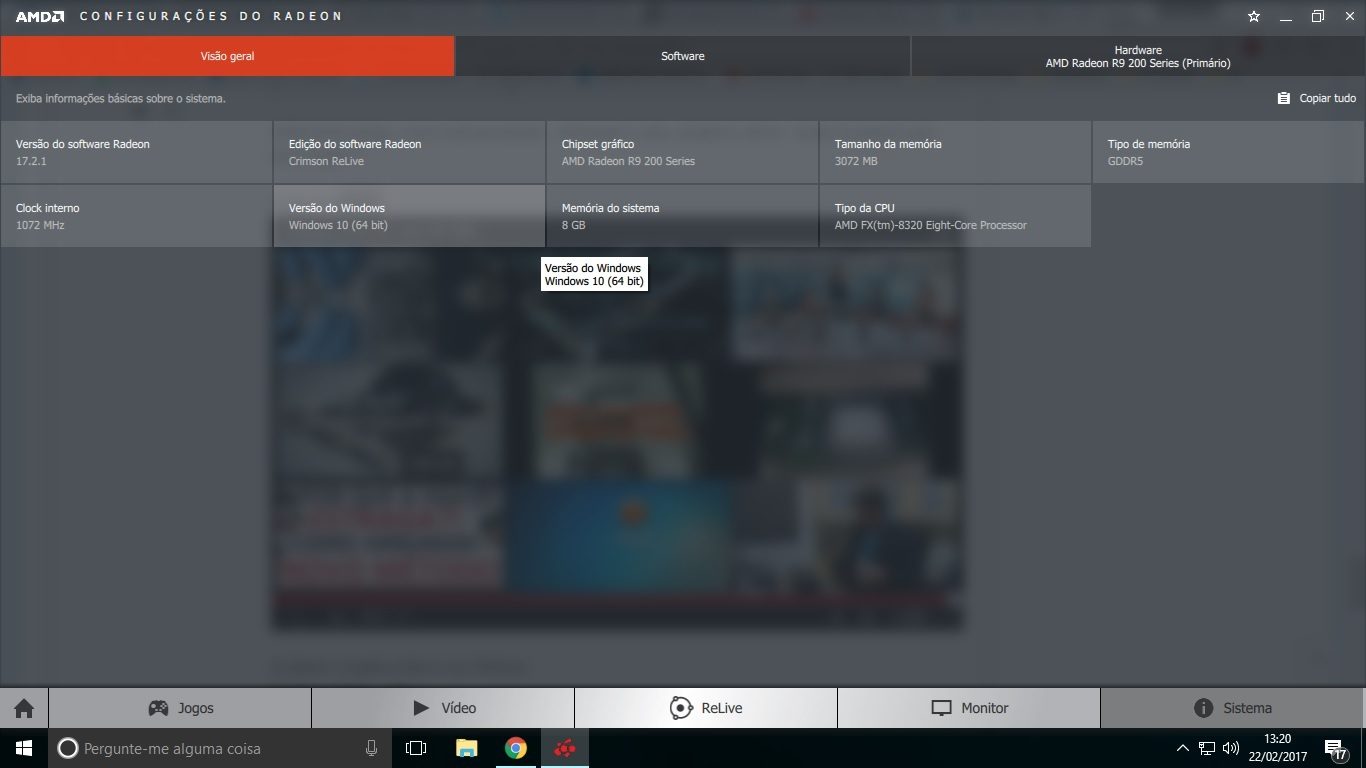Viewport: 1366px width, 768px height.
Task: Click the network tray icon
Action: pos(1207,748)
